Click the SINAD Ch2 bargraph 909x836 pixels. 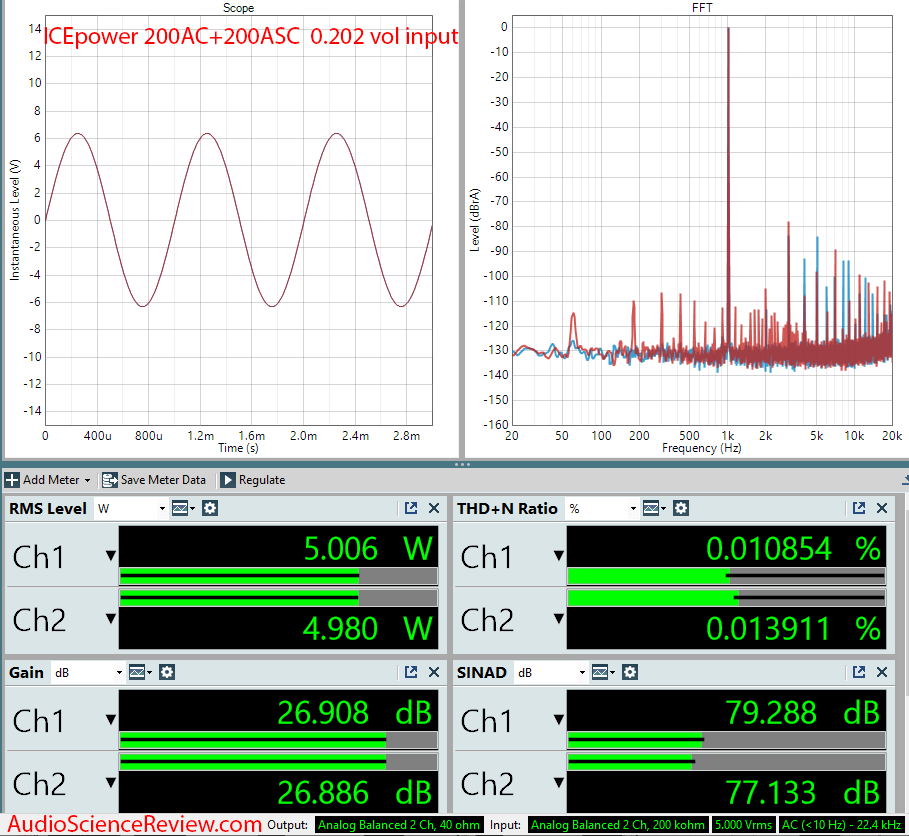(726, 762)
